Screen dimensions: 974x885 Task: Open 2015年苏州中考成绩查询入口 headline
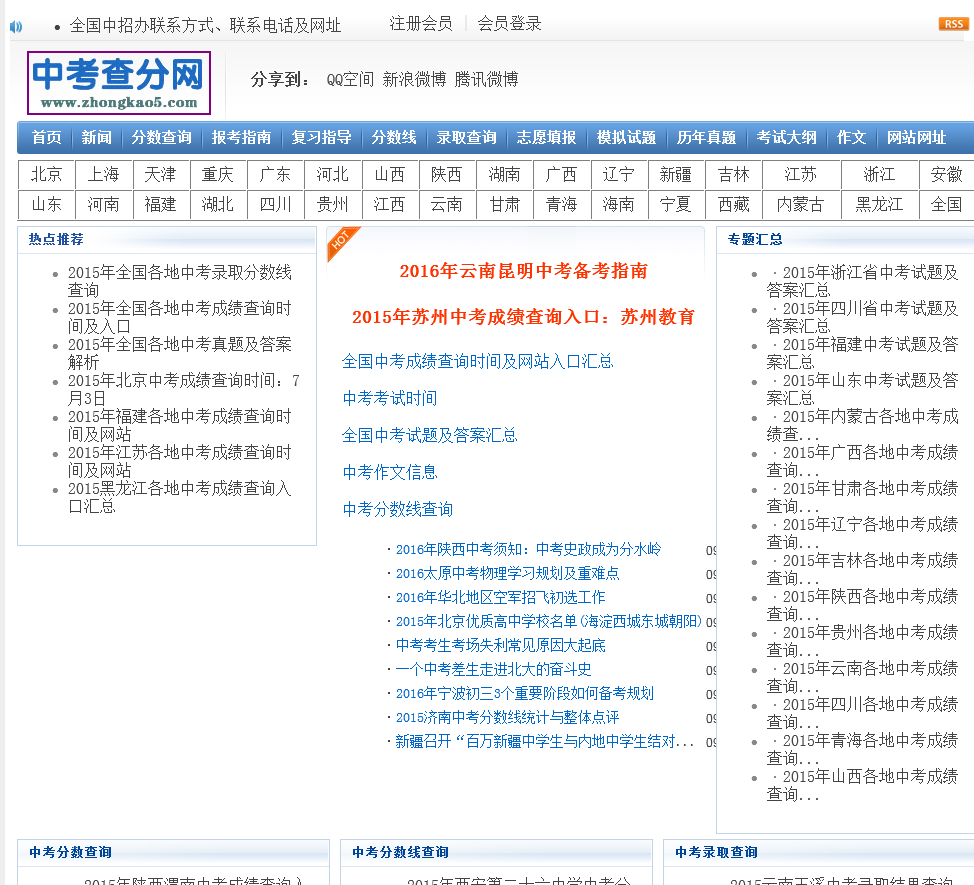tap(524, 317)
